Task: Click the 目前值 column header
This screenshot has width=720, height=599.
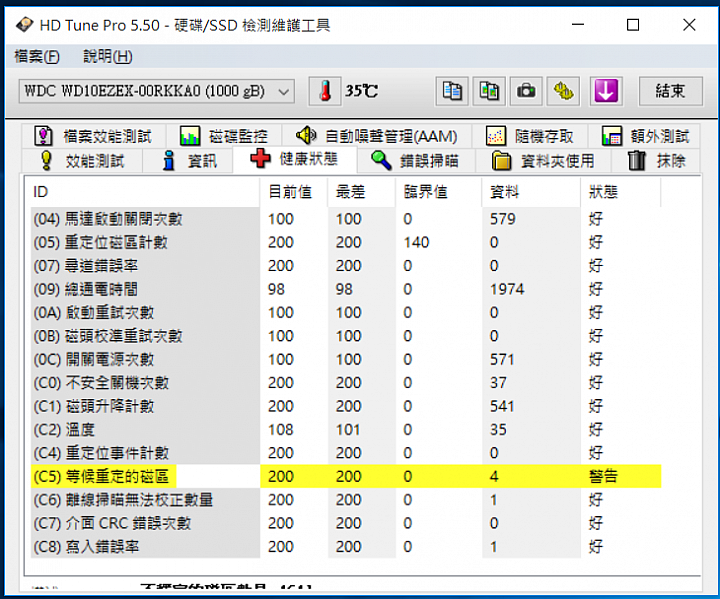Action: point(294,192)
